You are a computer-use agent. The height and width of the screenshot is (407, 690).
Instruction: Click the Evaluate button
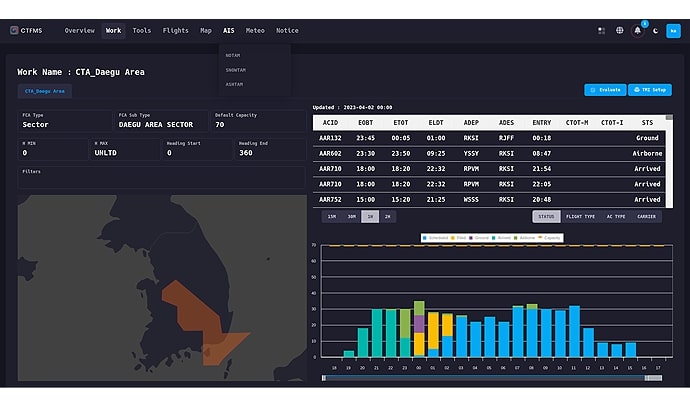[604, 90]
